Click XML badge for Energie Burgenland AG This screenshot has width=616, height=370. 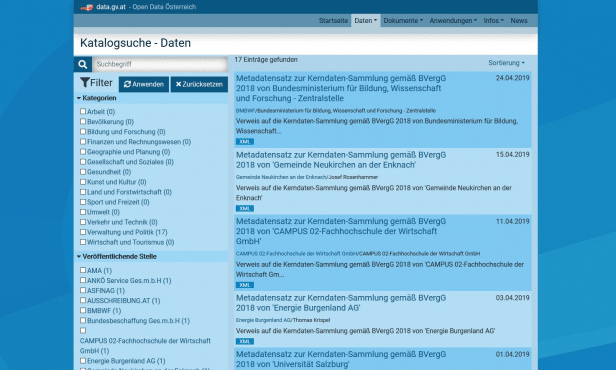click(x=245, y=342)
